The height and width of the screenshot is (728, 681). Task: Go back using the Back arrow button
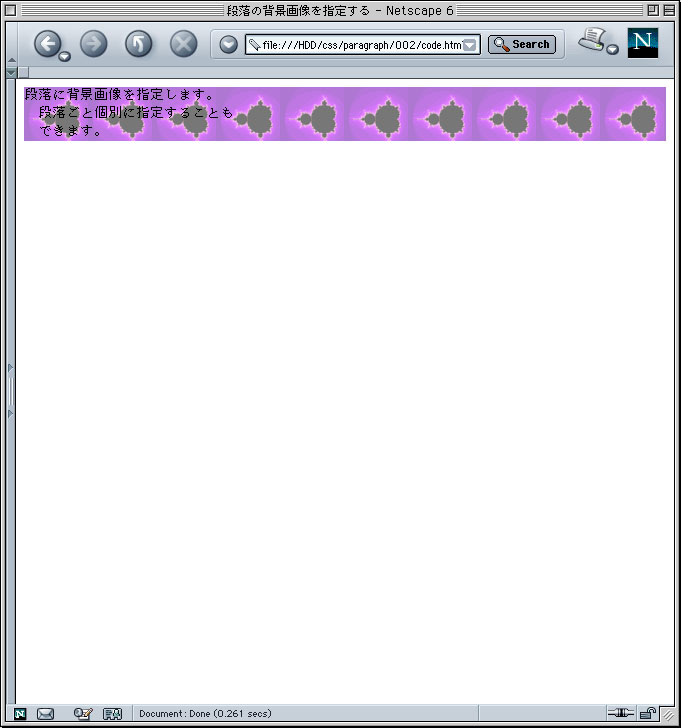point(47,44)
